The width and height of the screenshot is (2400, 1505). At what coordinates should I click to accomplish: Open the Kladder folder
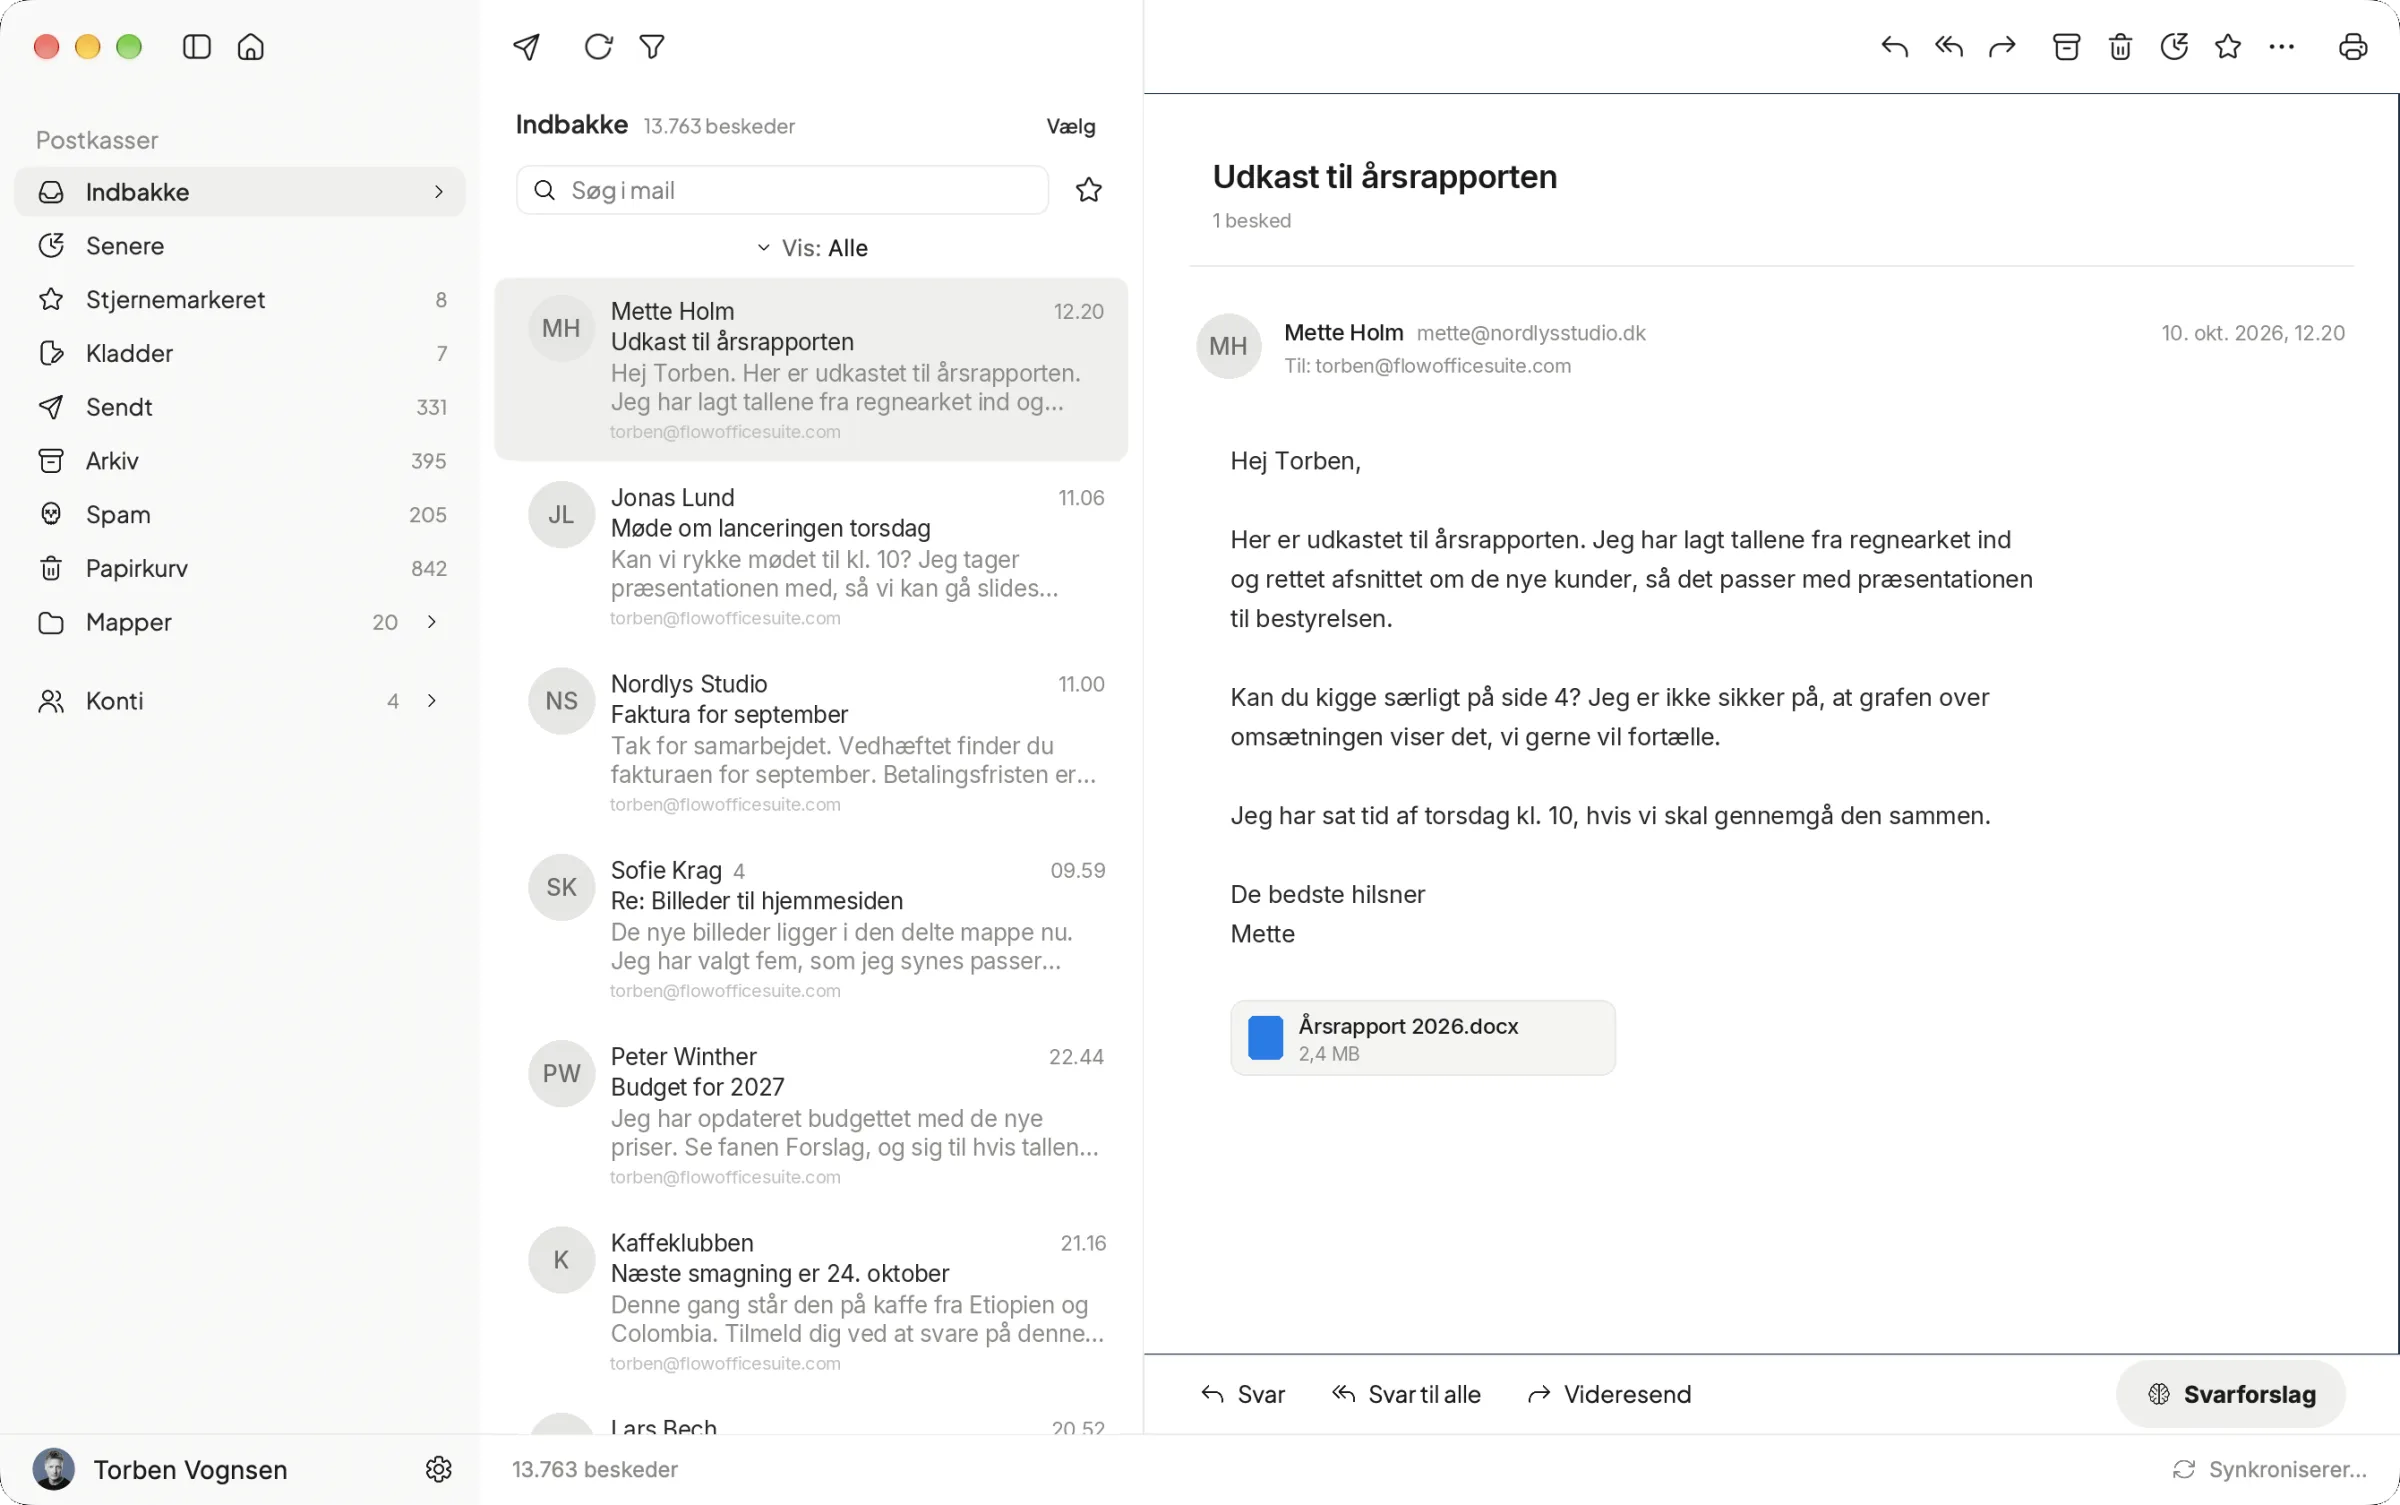(x=240, y=353)
